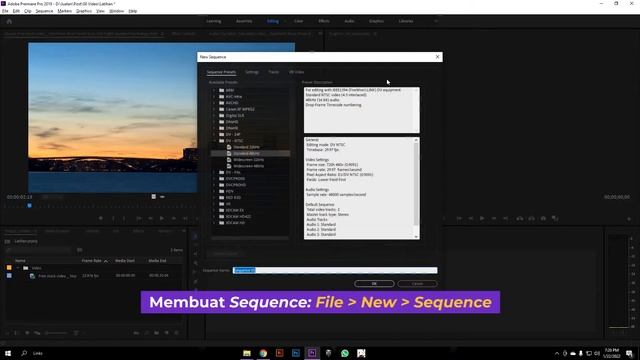This screenshot has height=360, width=640.
Task: Expand the AVCHD preset folder
Action: point(214,103)
